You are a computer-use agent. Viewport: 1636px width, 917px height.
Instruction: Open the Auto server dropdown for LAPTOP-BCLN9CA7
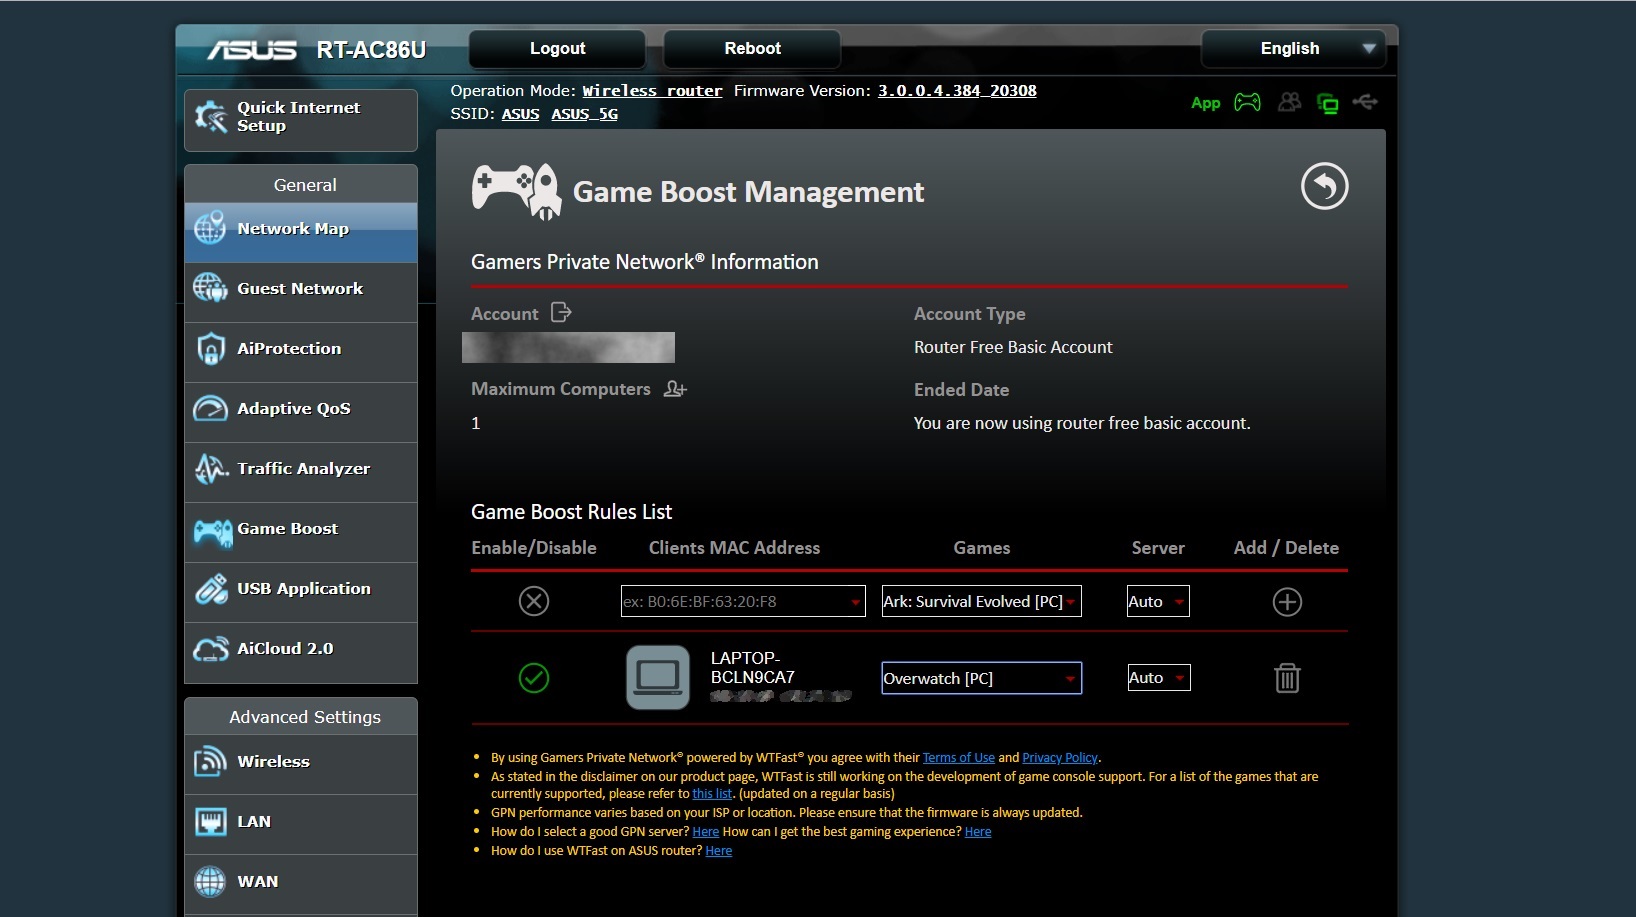[x=1158, y=677]
